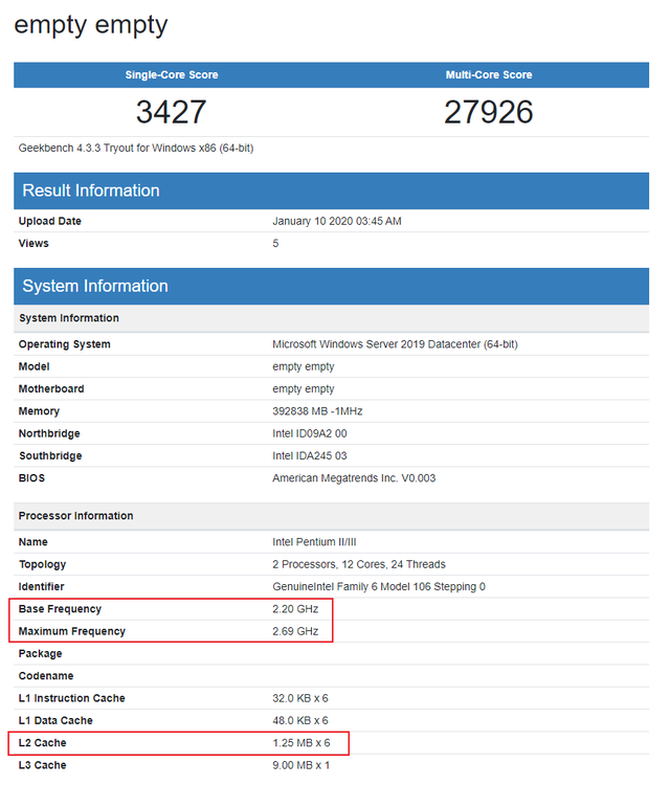Click the Topology value with 24 Threads
Screen dimensions: 670x785
click(x=359, y=564)
